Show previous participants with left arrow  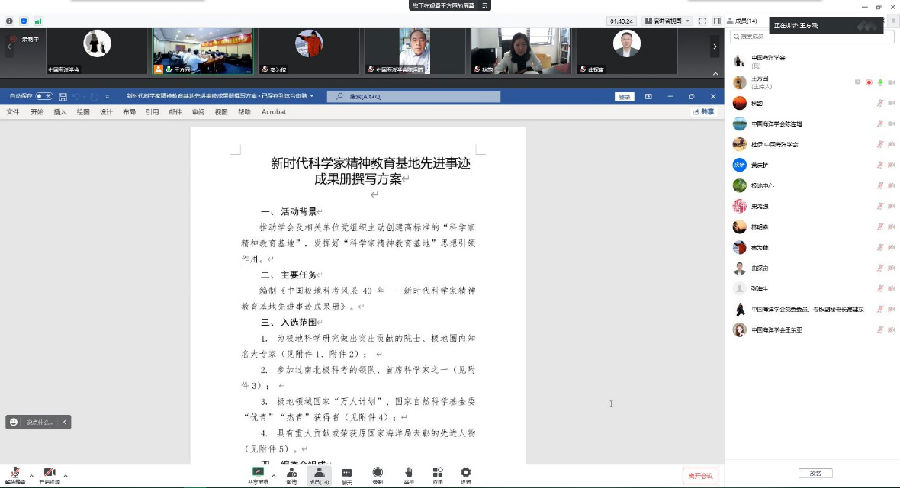click(9, 47)
